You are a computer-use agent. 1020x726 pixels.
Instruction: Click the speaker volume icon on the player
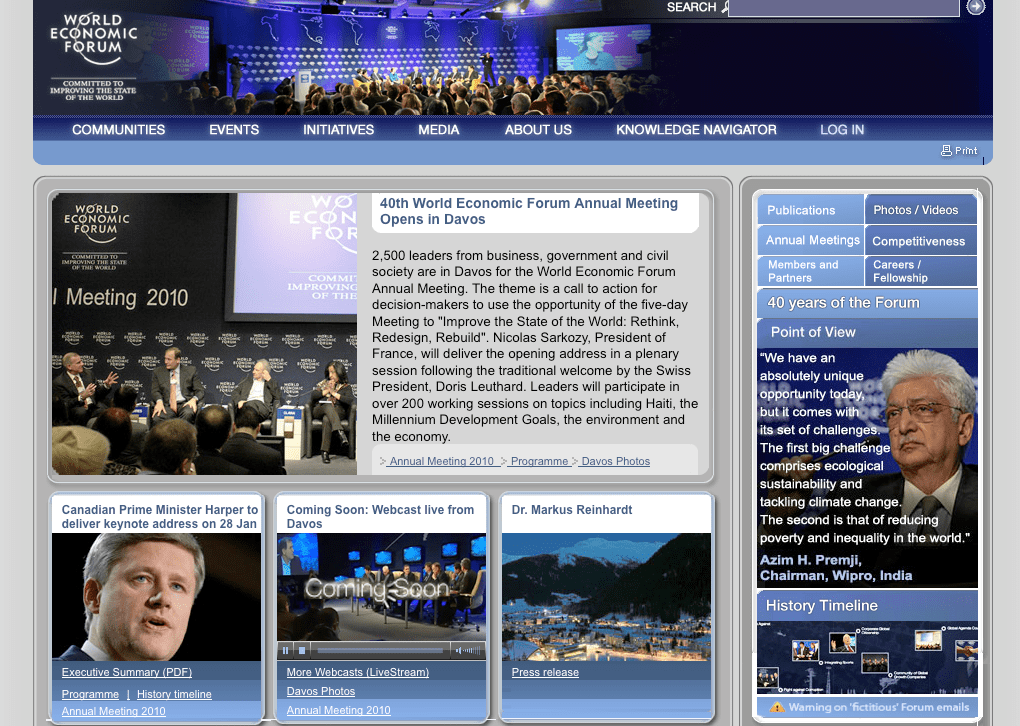pyautogui.click(x=460, y=650)
